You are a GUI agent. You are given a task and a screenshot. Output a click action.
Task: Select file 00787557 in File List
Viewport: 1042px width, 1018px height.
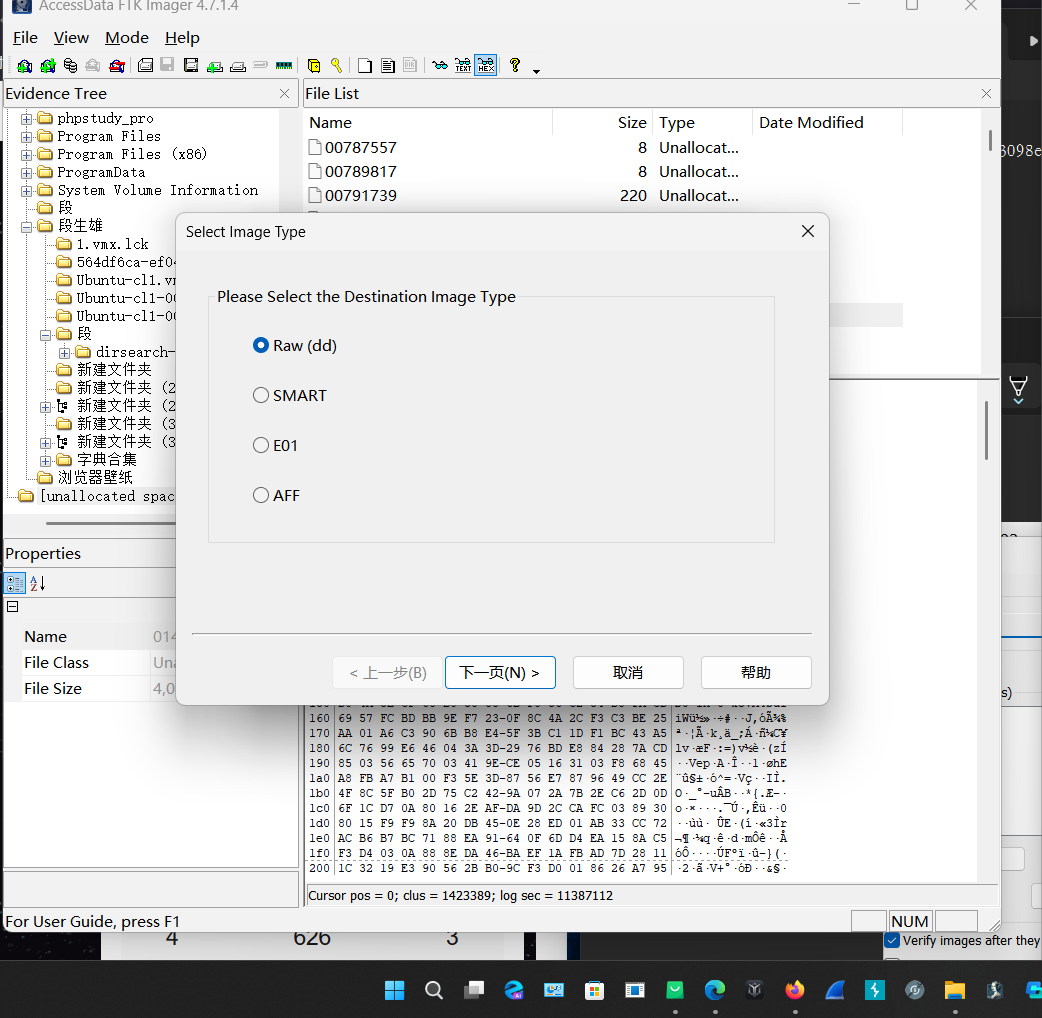360,148
